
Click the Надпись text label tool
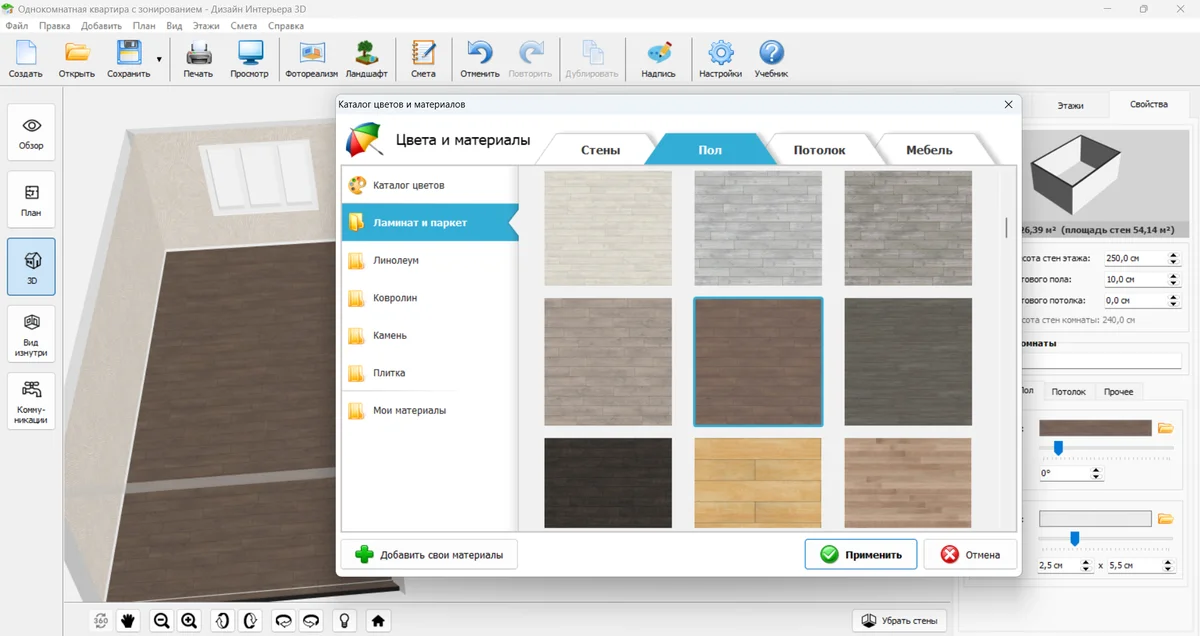tap(658, 59)
